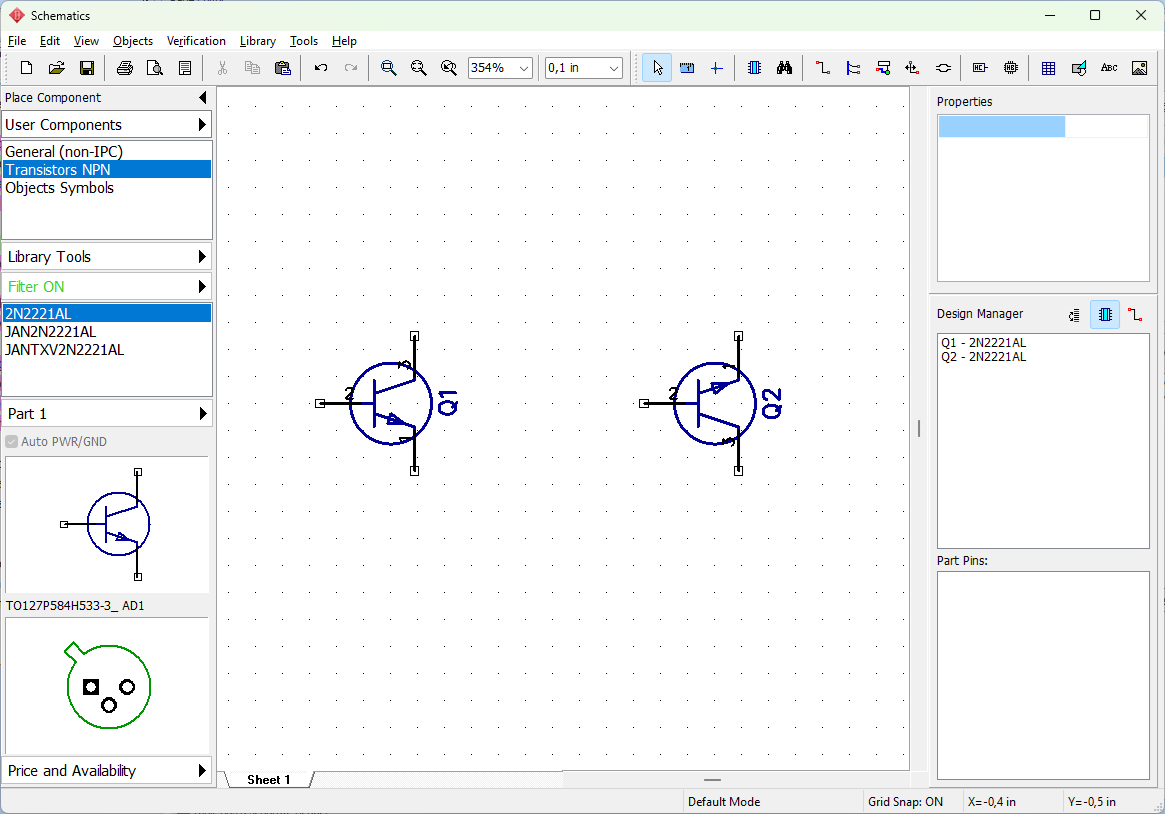Screen dimensions: 1165x814
Task: Open the Objects menu
Action: click(x=133, y=41)
